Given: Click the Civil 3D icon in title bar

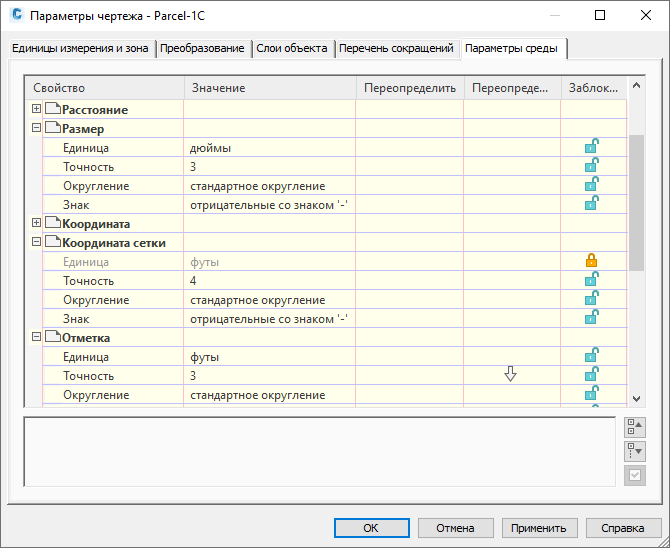Looking at the screenshot, I should [x=16, y=16].
